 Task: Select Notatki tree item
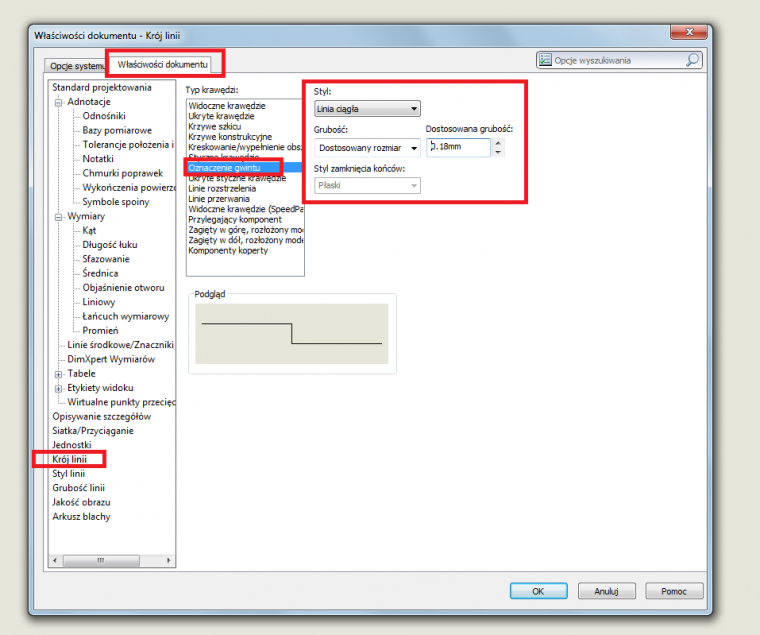[x=98, y=159]
